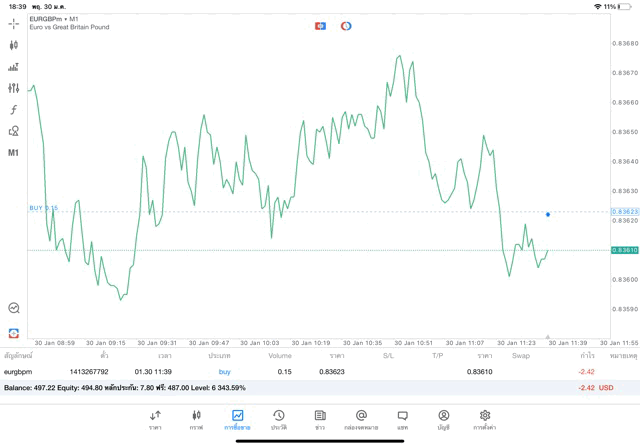This screenshot has width=640, height=447.
Task: Open the การตั้งค่า settings tab
Action: (485, 419)
